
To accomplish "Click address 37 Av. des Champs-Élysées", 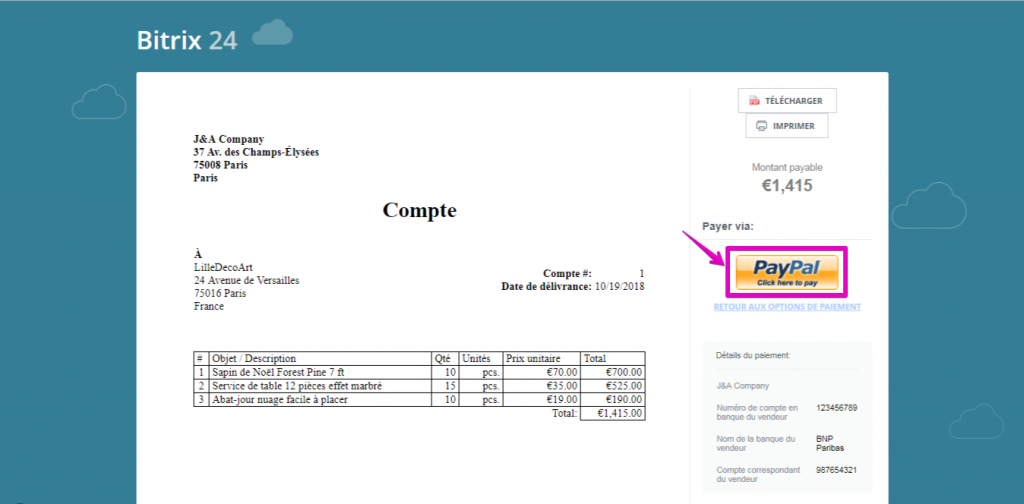I will 256,152.
